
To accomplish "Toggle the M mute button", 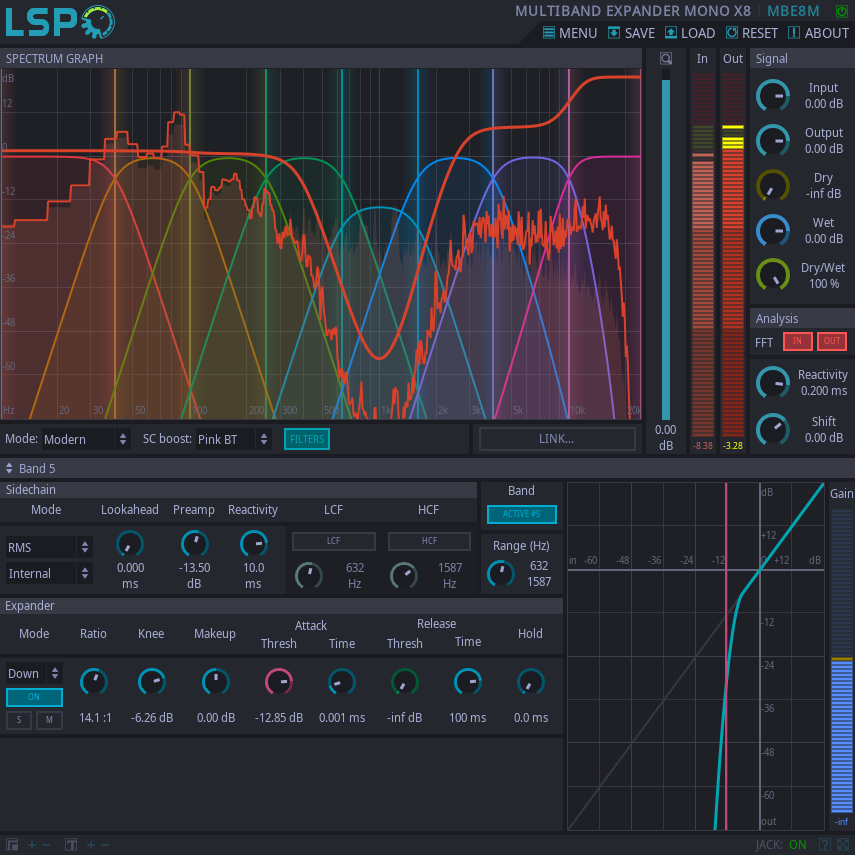I will coord(50,720).
